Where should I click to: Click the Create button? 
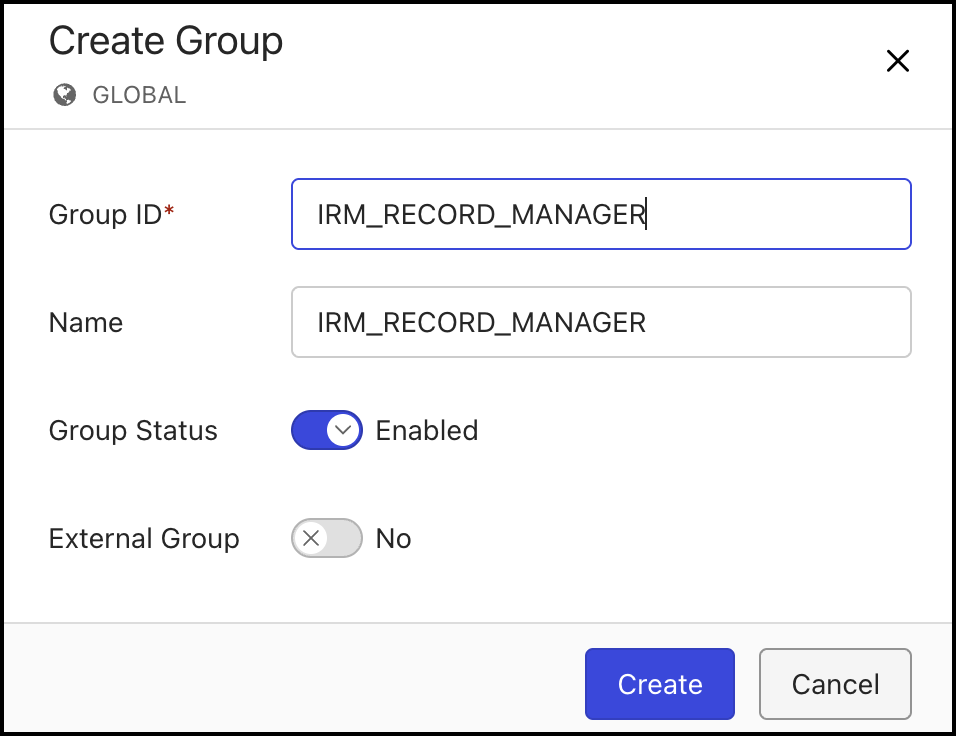coord(659,684)
